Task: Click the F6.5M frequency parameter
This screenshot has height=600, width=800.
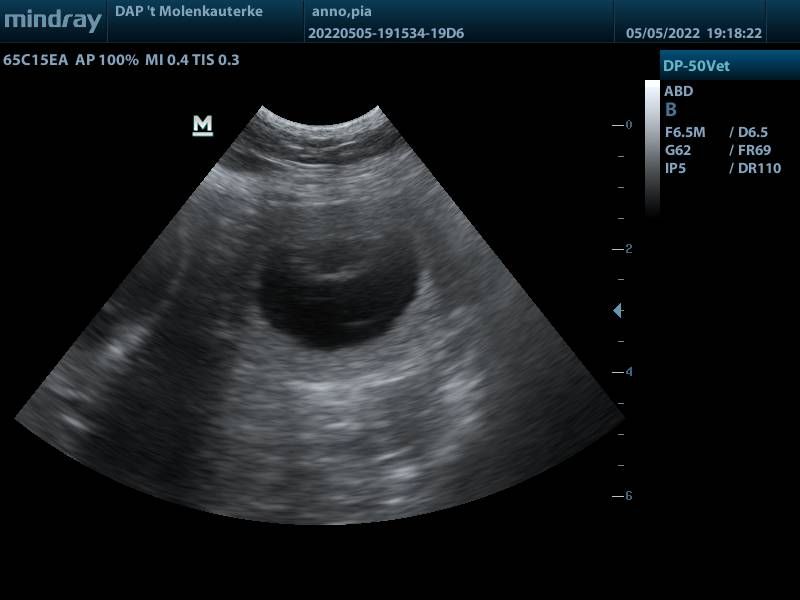Action: 686,132
